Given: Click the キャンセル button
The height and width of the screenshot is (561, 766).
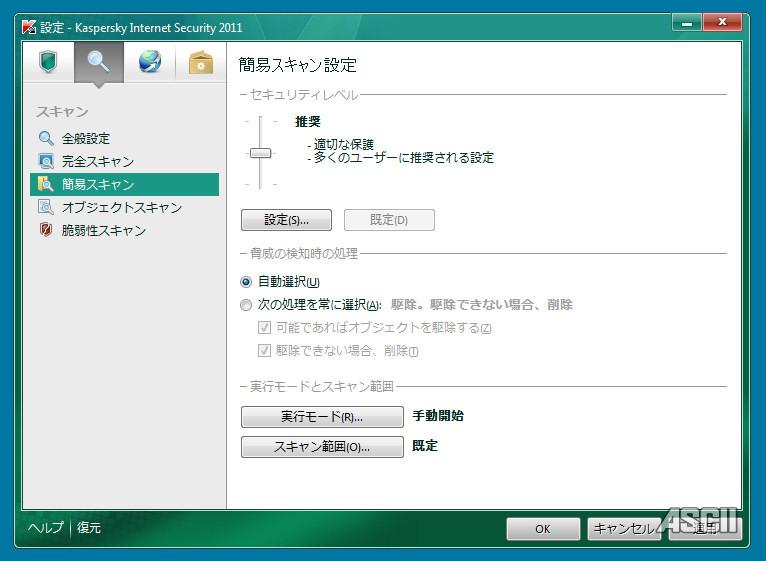Looking at the screenshot, I should click(x=624, y=529).
